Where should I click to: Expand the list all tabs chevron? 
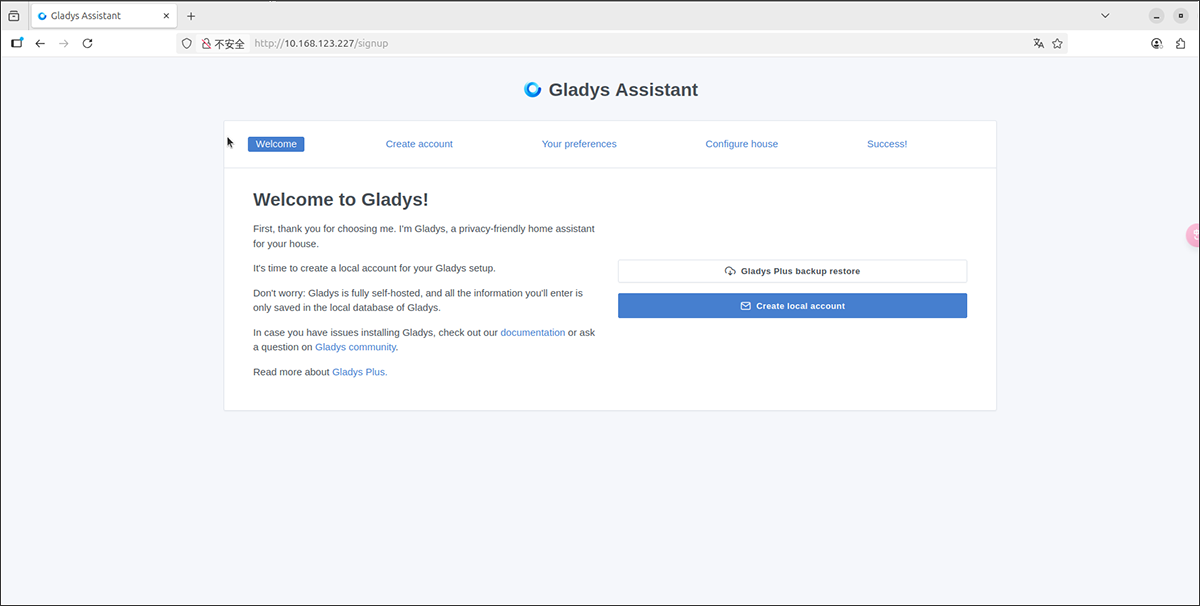click(1105, 16)
